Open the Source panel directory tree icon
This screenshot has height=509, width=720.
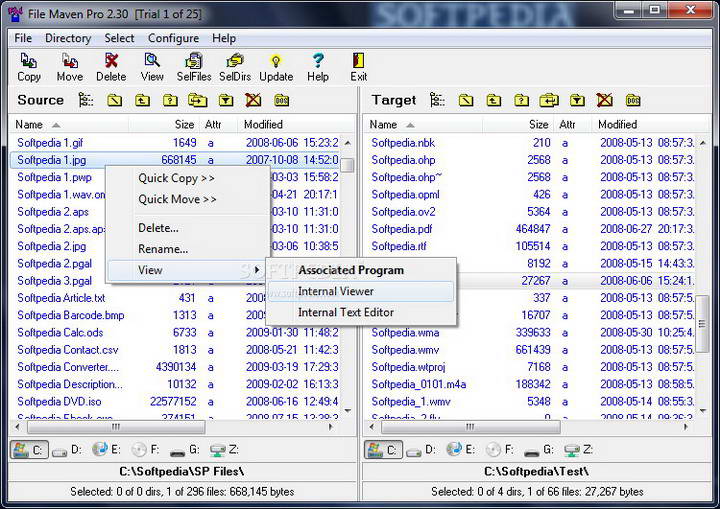[x=86, y=100]
